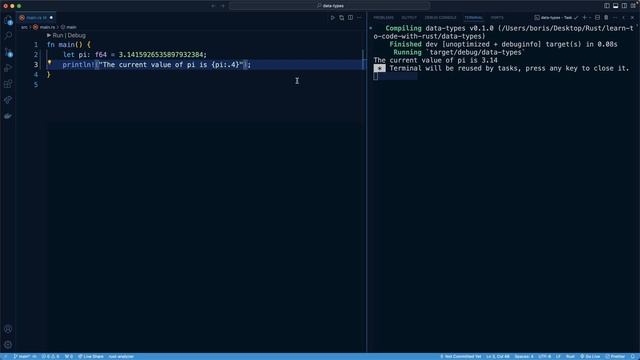Open Customize Layout icon

point(633,6)
